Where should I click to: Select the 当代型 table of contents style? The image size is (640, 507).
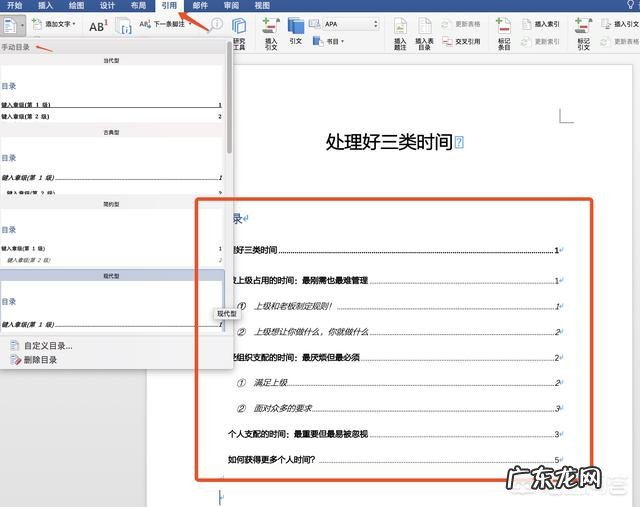(x=111, y=89)
